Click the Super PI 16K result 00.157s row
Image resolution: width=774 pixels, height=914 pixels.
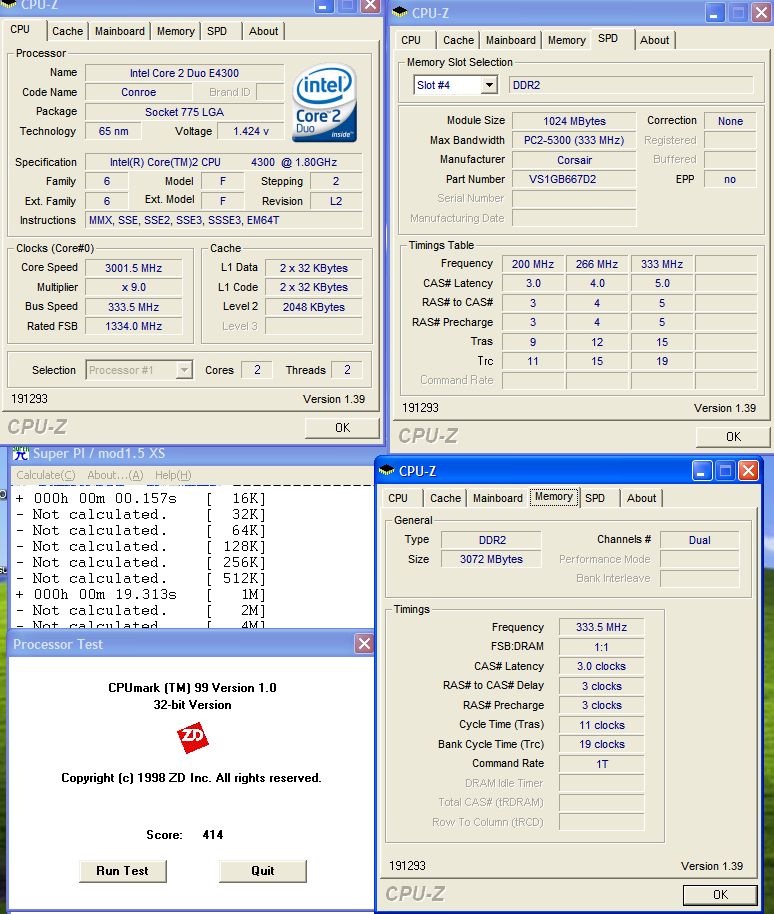pyautogui.click(x=140, y=498)
